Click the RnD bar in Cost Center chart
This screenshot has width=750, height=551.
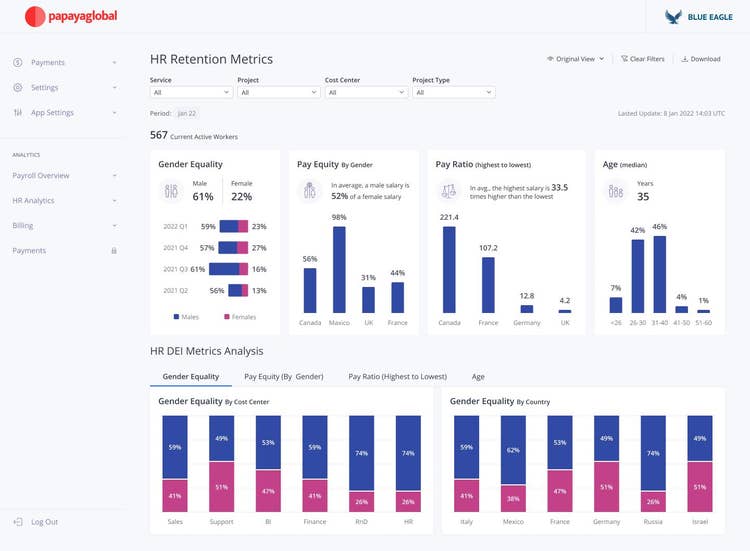pyautogui.click(x=362, y=463)
